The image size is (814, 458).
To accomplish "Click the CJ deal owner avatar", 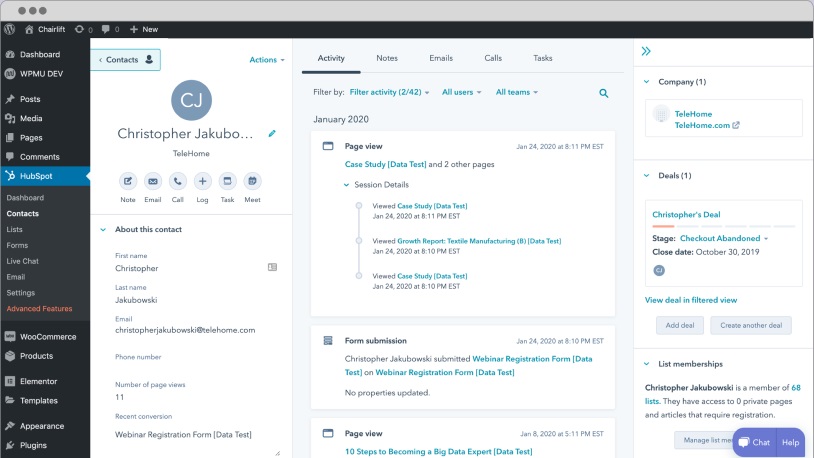I will pos(659,270).
